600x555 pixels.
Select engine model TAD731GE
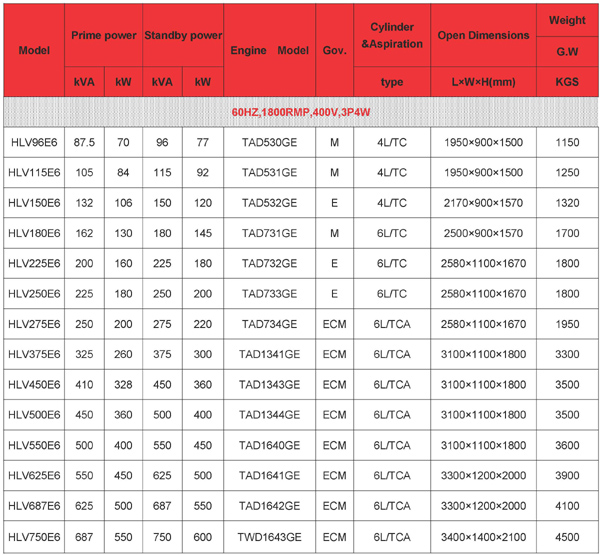[269, 233]
